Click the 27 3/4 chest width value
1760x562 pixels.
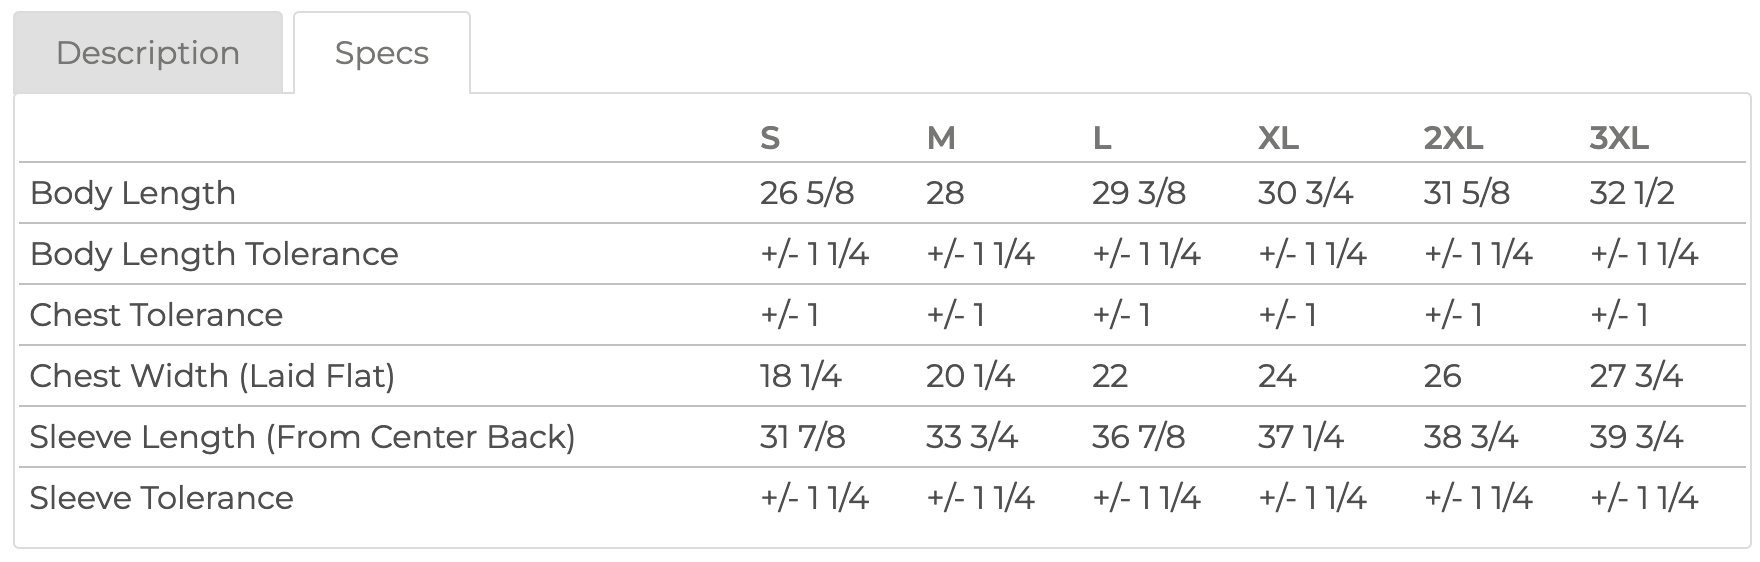point(1636,376)
